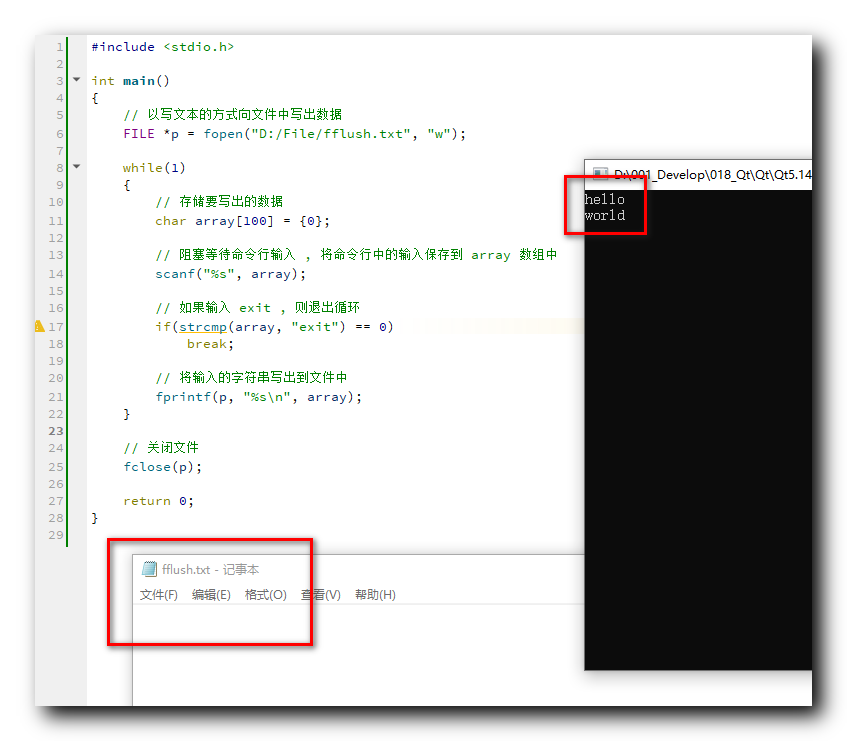Click the 'hello' output in console
The height and width of the screenshot is (741, 847).
tap(604, 199)
